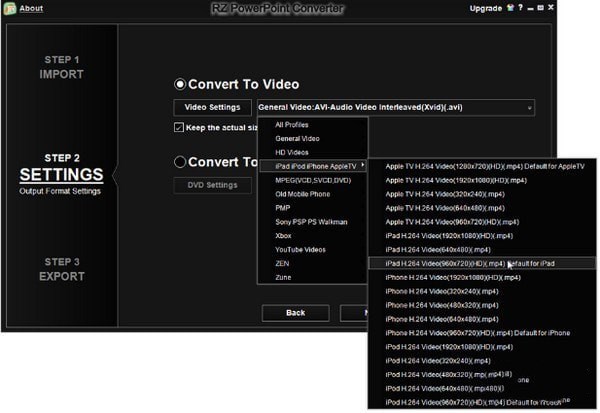Screen dimensions: 600x413
Task: Expand the video format dropdown arrow
Action: (x=530, y=108)
